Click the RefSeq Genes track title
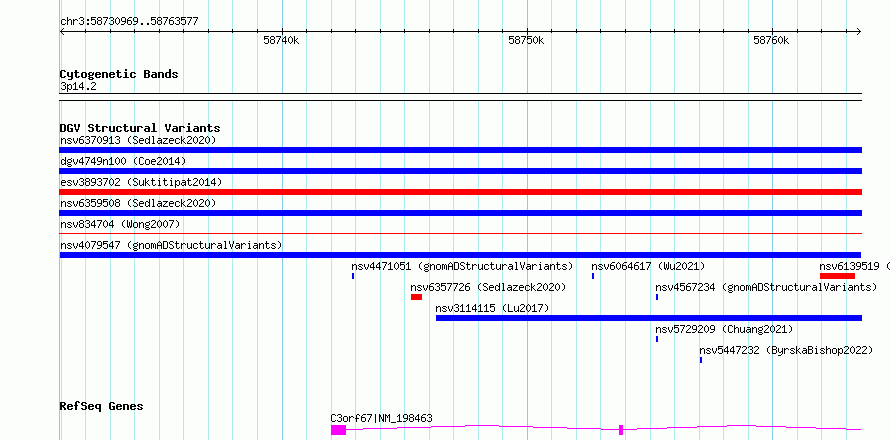This screenshot has height=440, width=890. tap(102, 406)
